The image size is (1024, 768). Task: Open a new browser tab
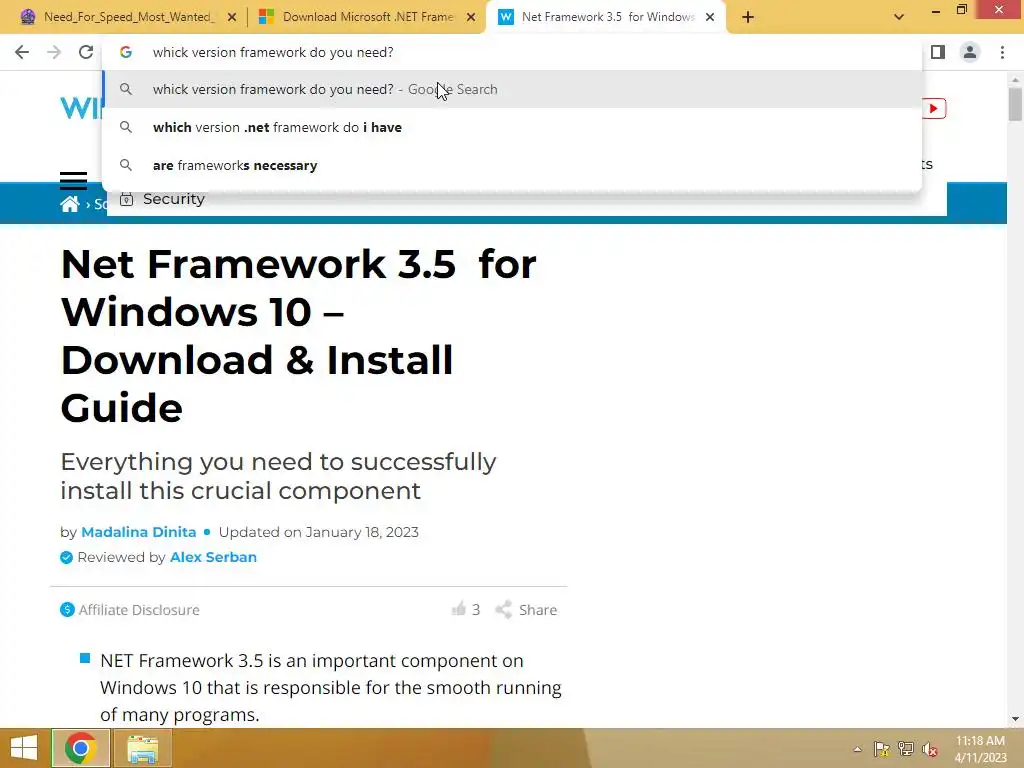tap(748, 17)
